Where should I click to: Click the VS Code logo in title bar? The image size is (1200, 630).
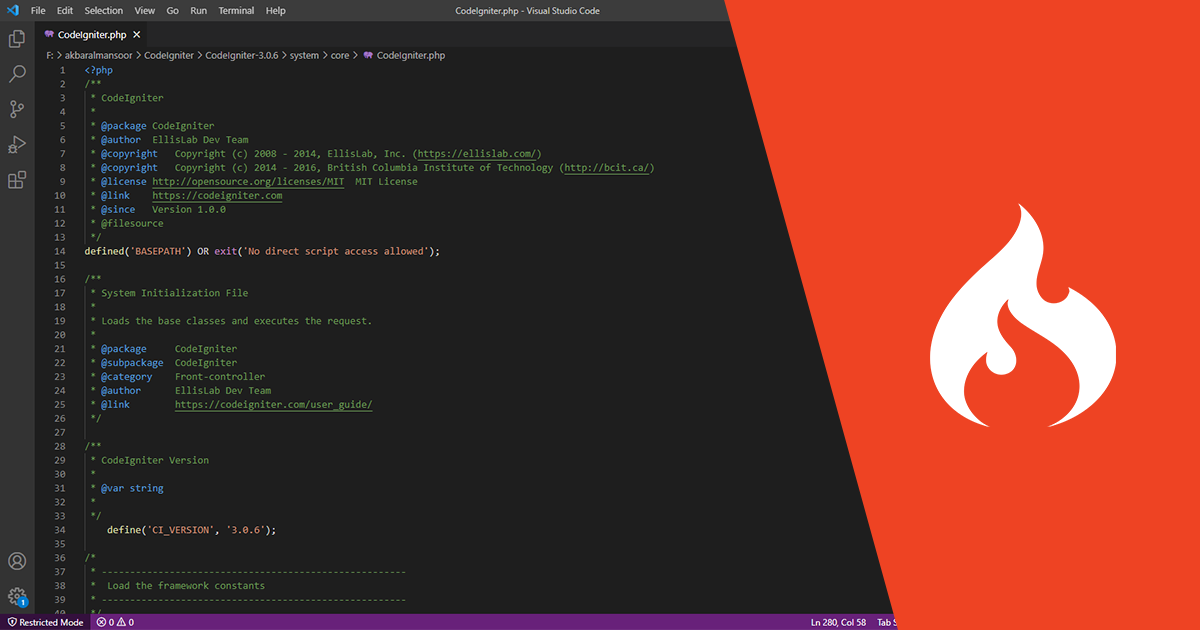(12, 10)
